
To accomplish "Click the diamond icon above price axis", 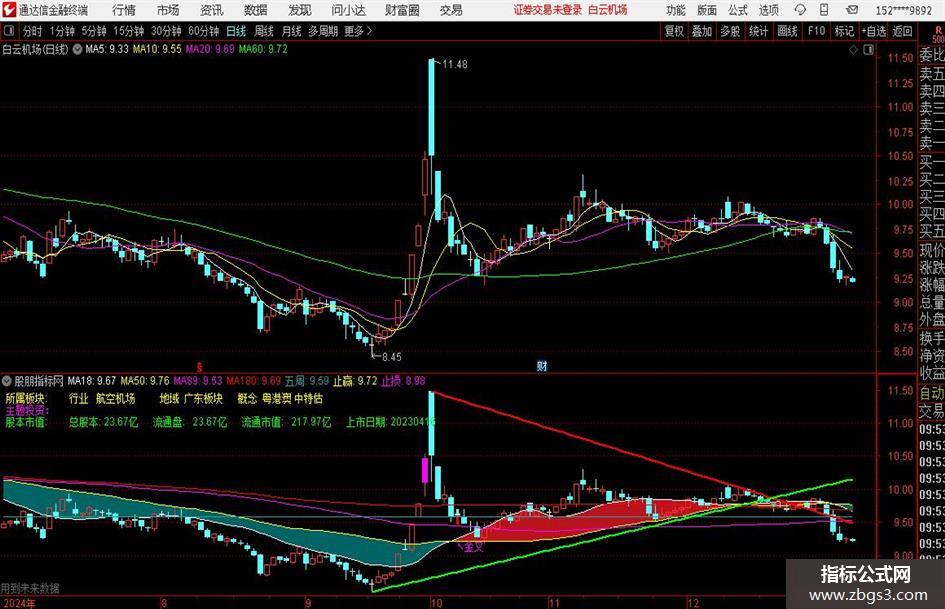I will coord(853,50).
